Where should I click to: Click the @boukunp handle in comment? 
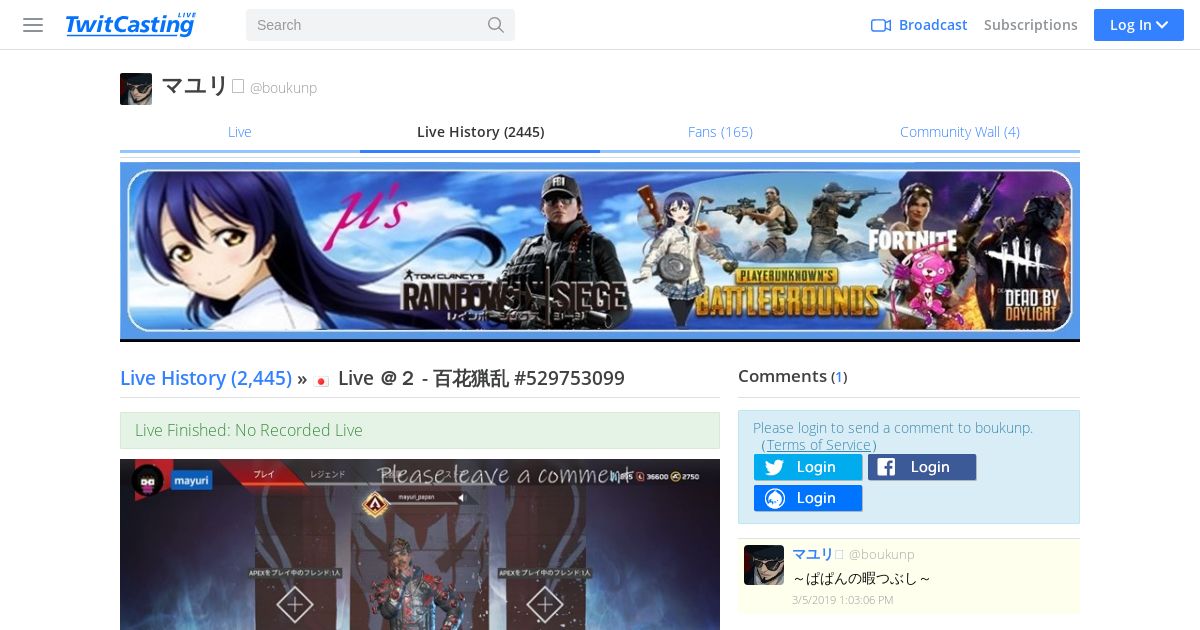tap(882, 554)
